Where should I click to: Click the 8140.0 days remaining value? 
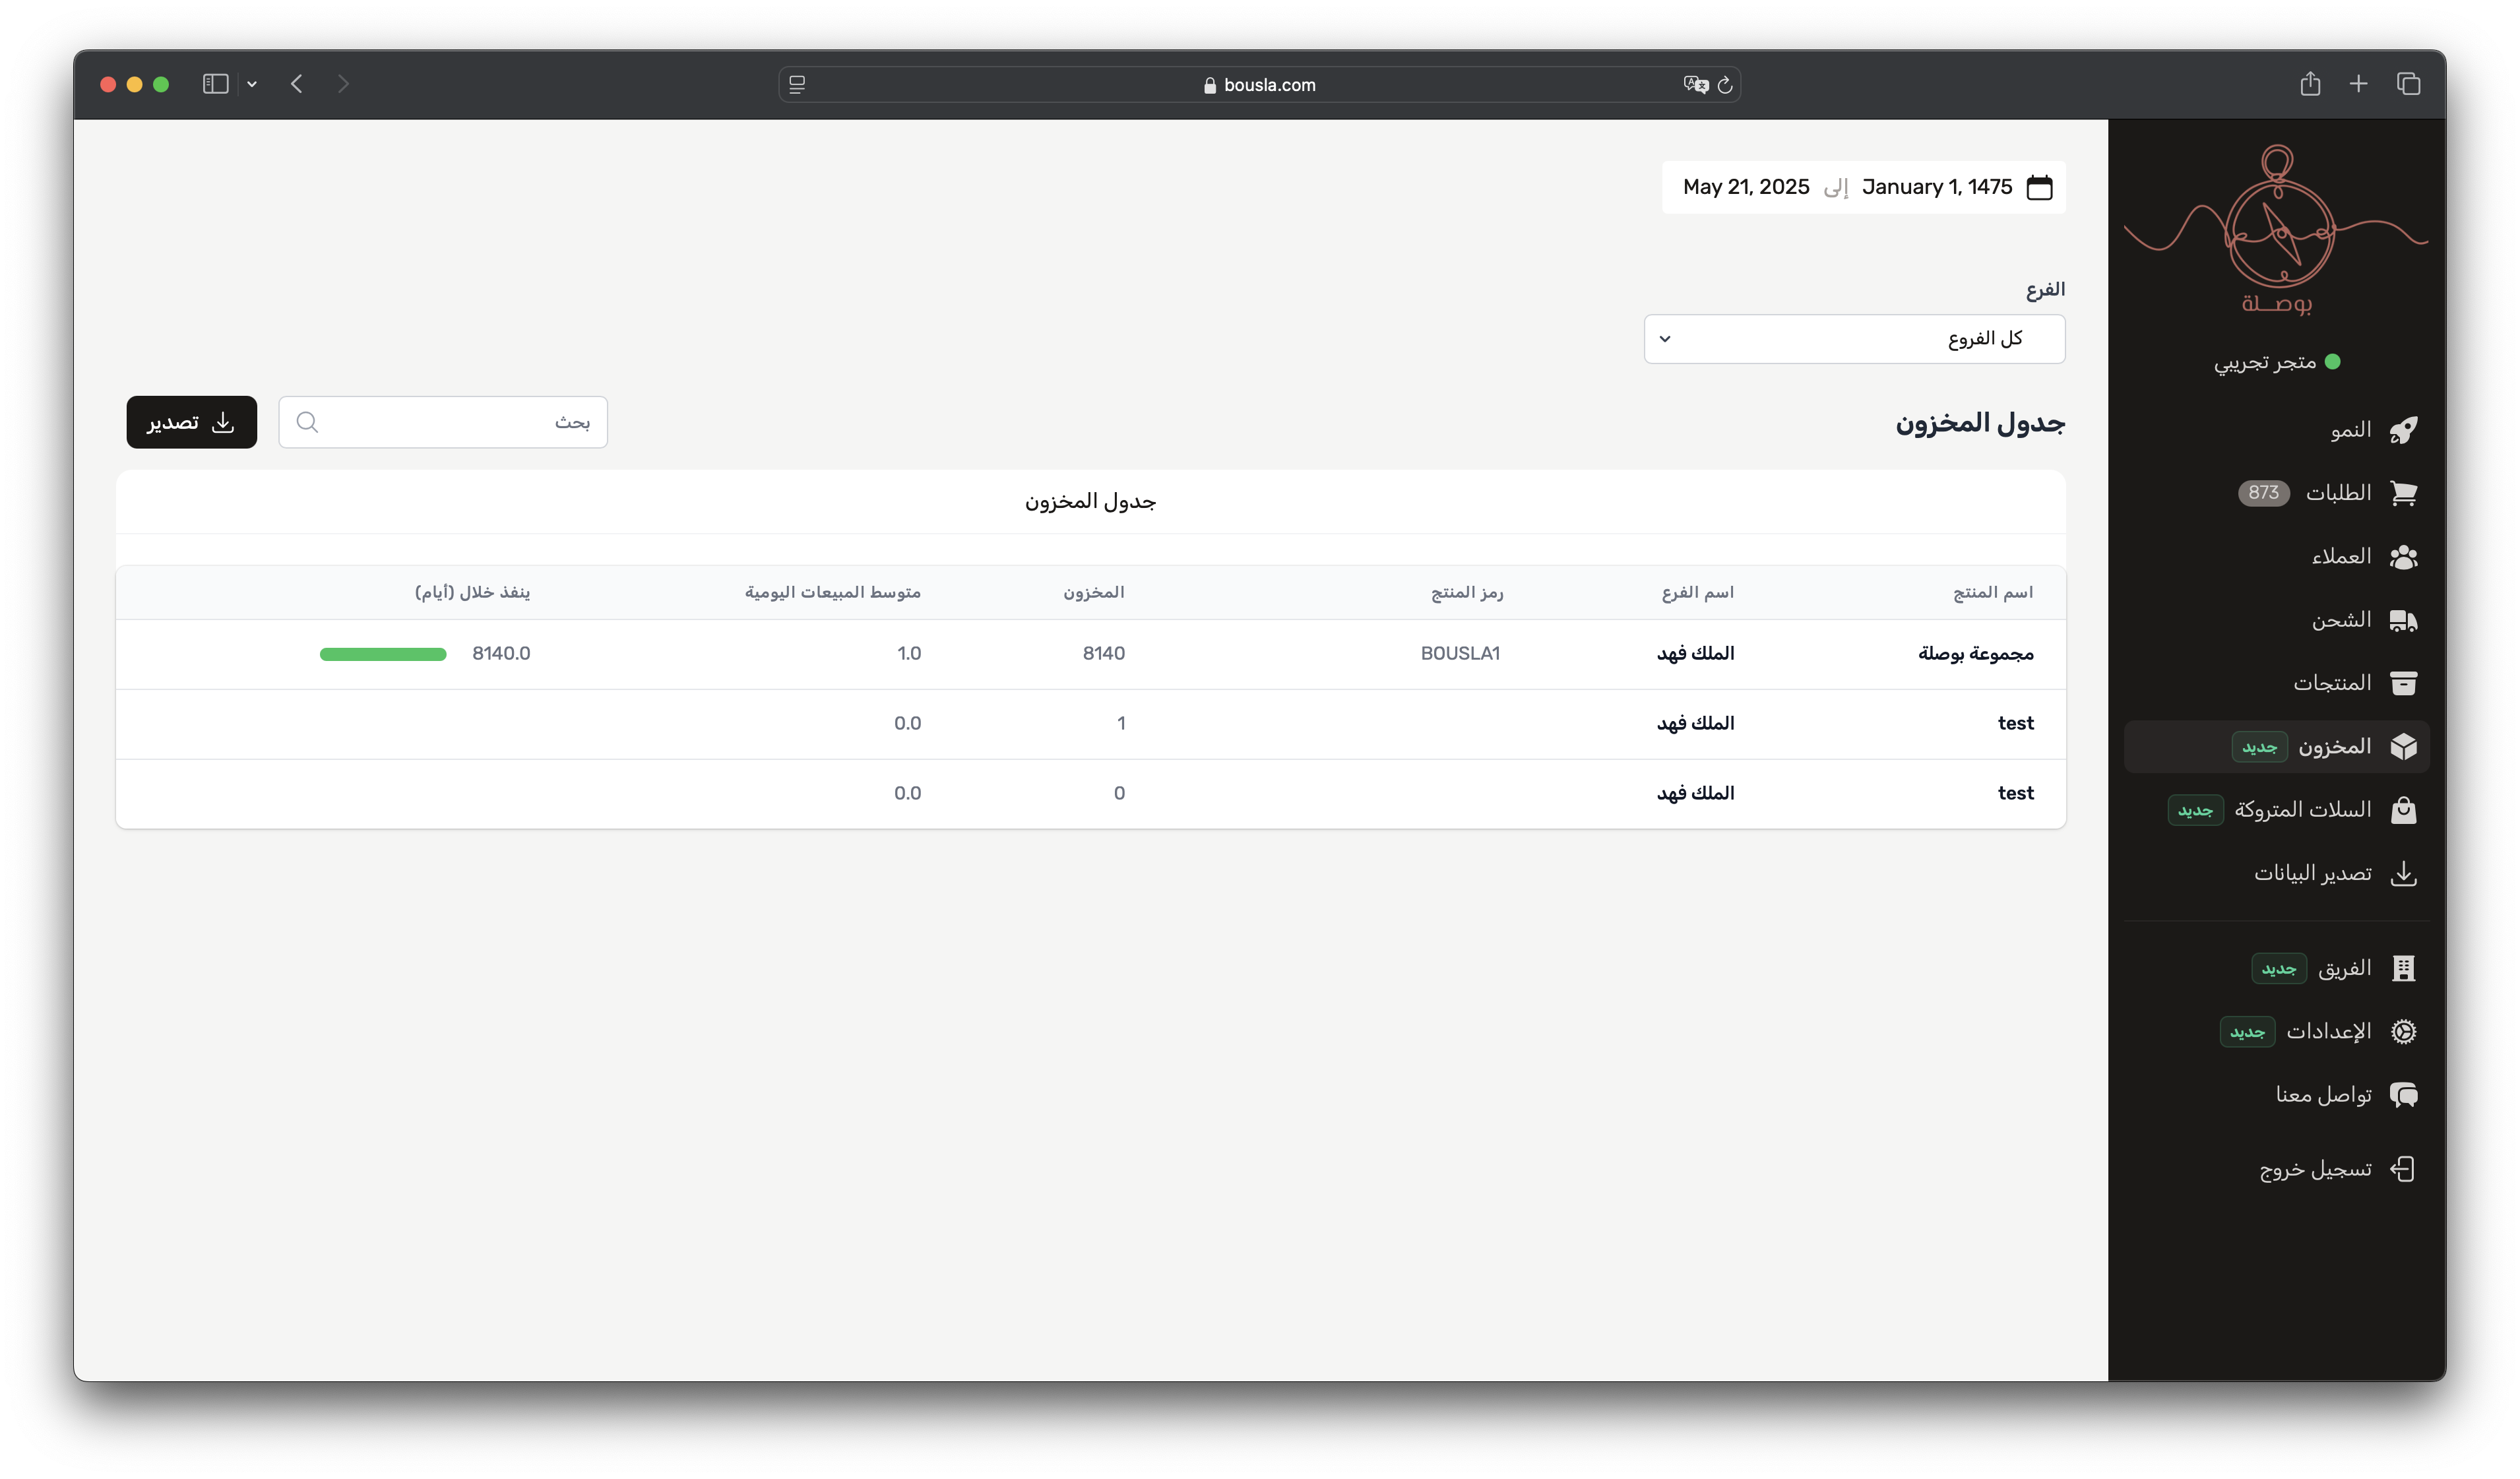click(501, 654)
